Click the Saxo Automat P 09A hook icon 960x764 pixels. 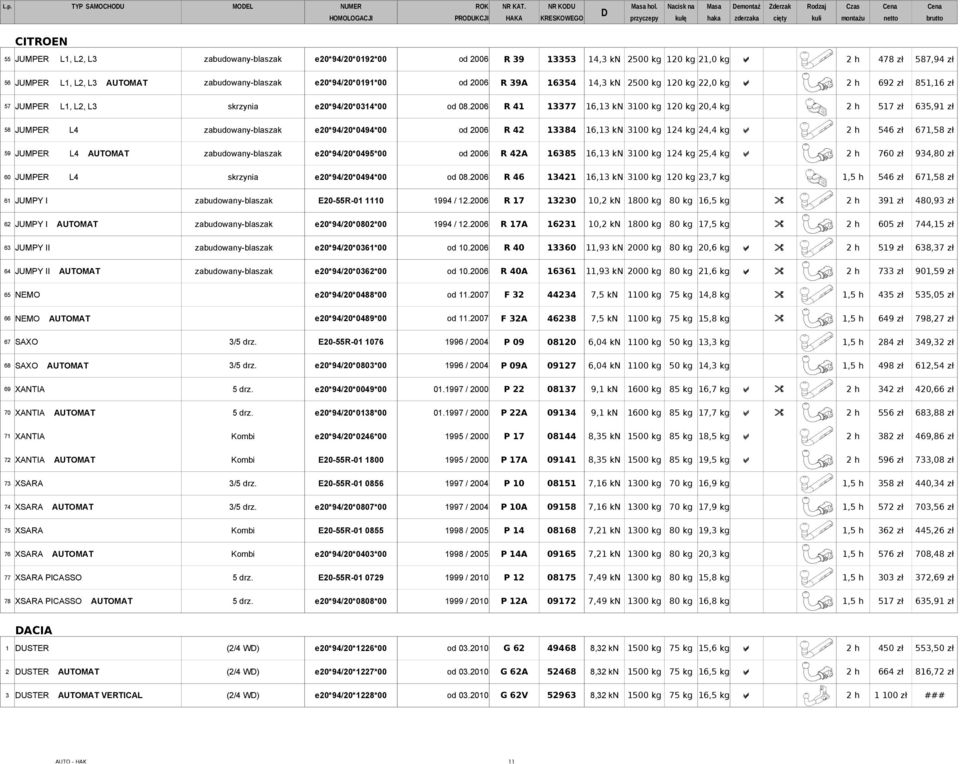816,365
